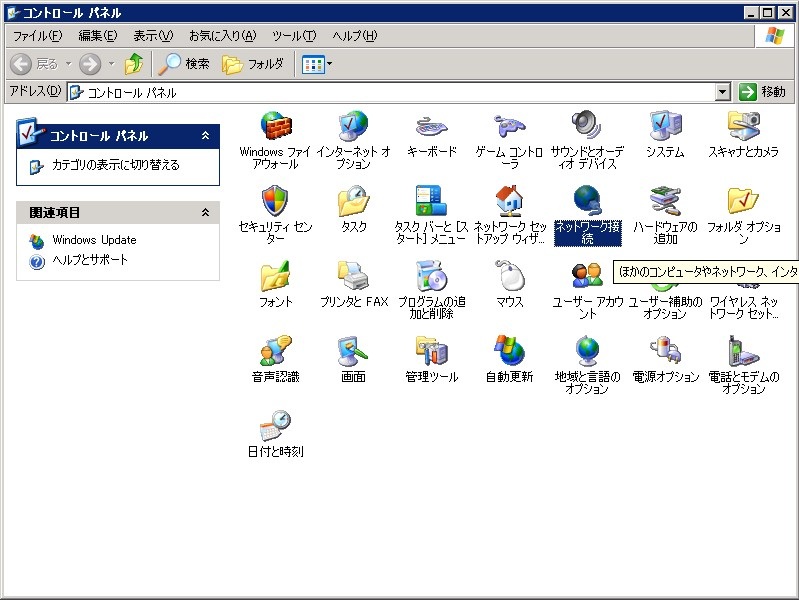Select the ネットワーク接続 icon
This screenshot has width=799, height=600.
[x=587, y=201]
